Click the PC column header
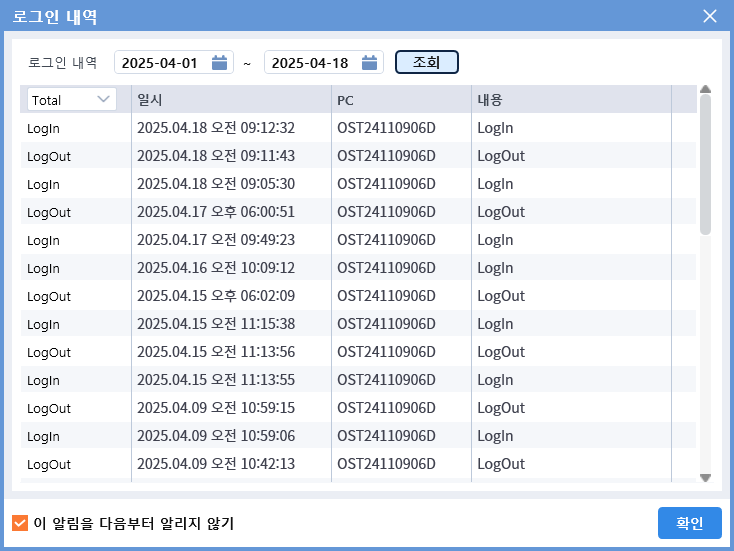This screenshot has width=734, height=551. point(400,100)
